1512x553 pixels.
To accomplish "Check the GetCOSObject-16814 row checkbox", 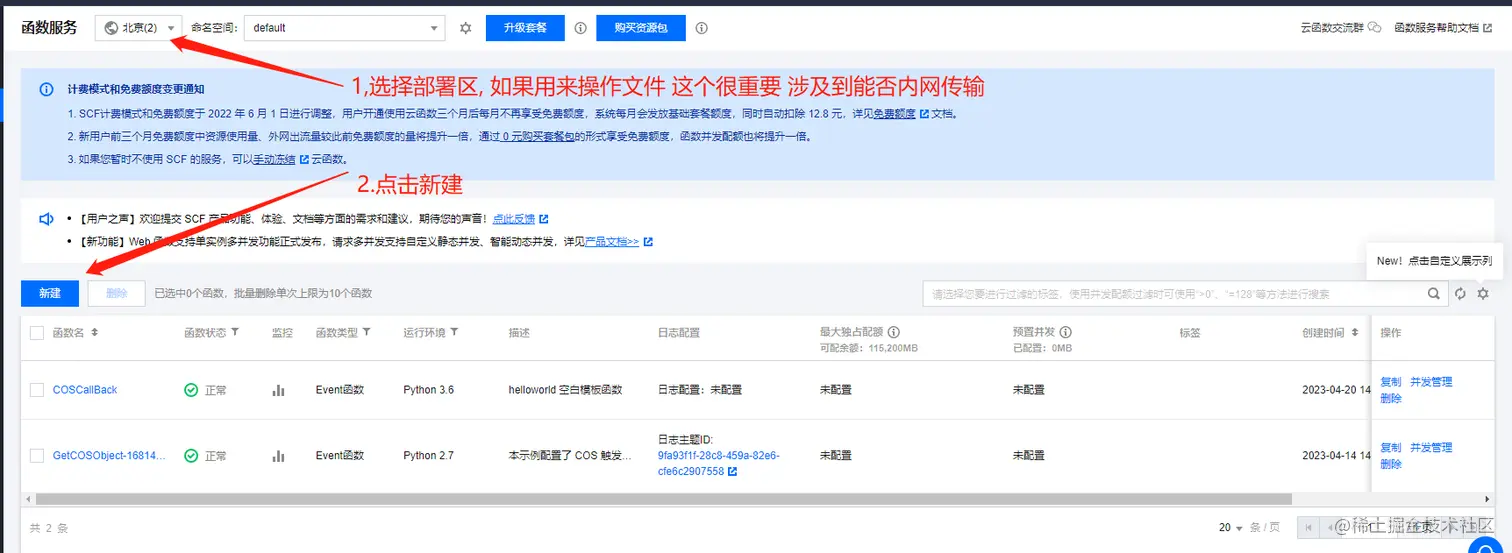I will coord(37,455).
